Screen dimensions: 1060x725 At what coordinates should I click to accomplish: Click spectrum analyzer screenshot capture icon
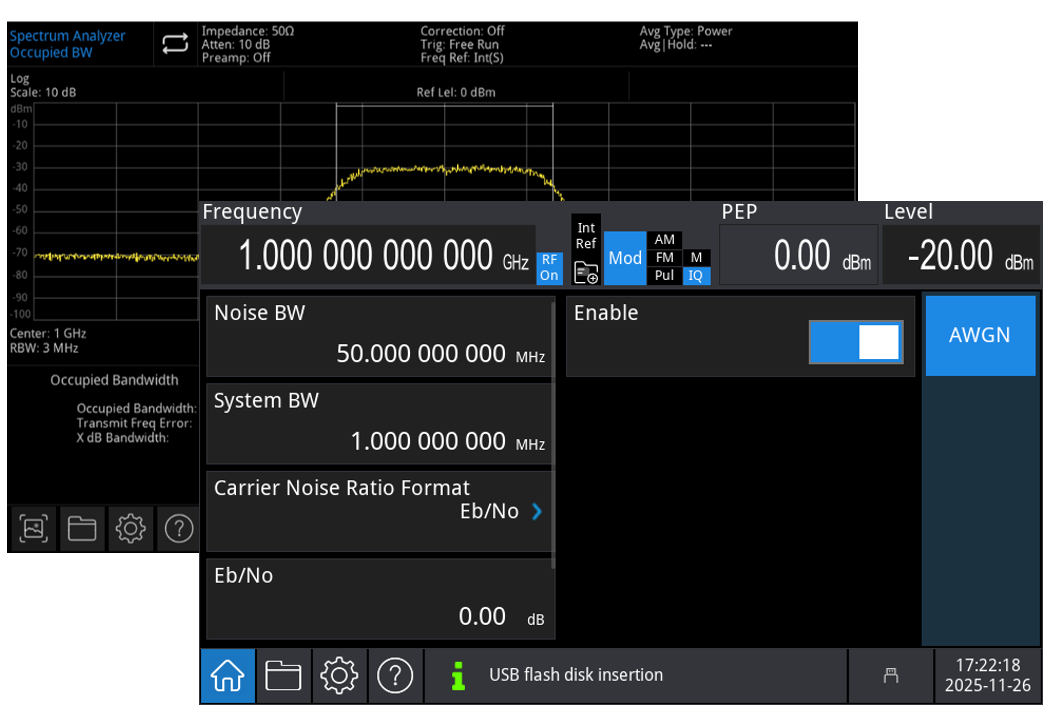click(34, 529)
